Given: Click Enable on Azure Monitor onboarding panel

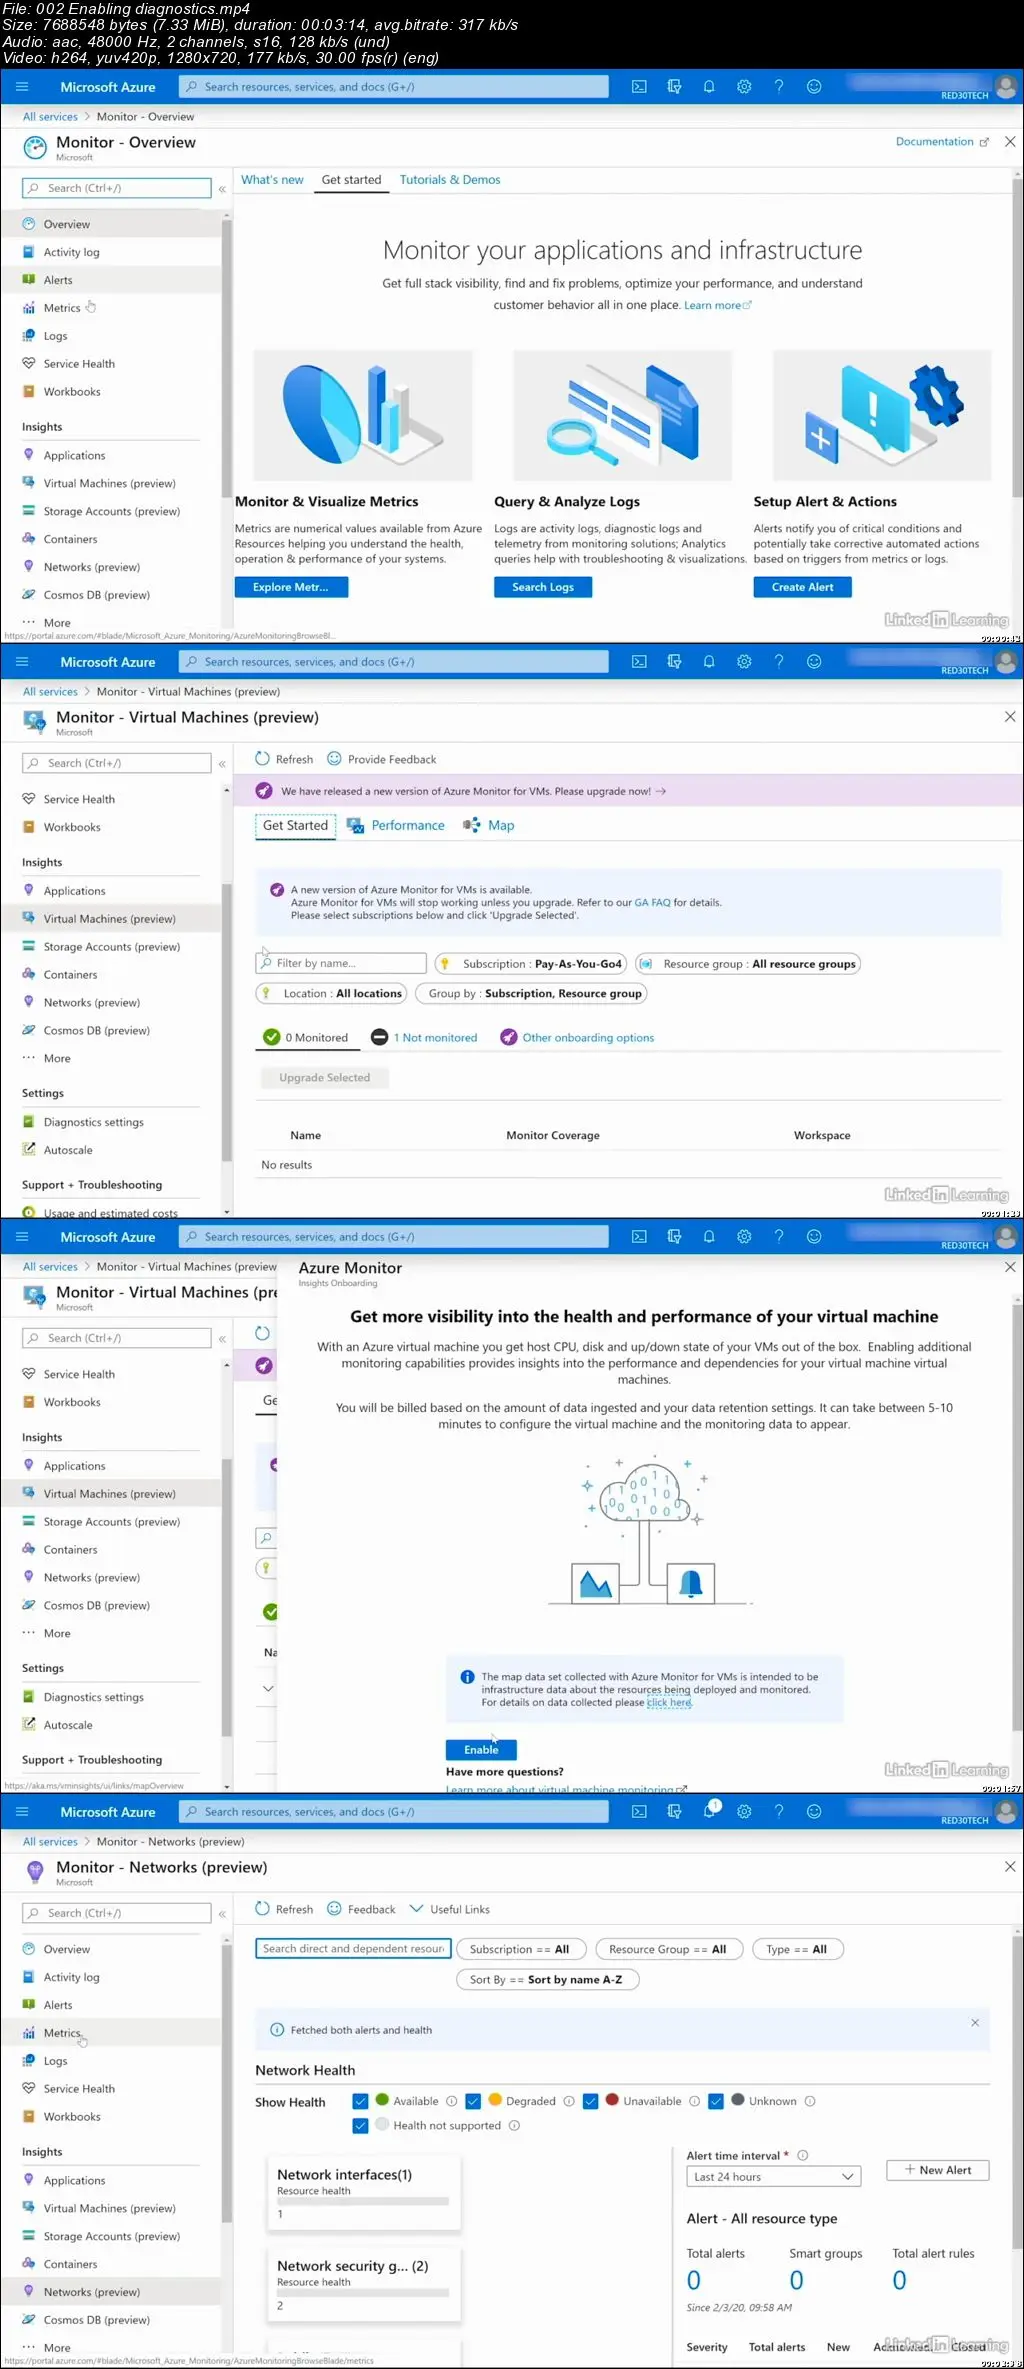Looking at the screenshot, I should coord(481,1750).
